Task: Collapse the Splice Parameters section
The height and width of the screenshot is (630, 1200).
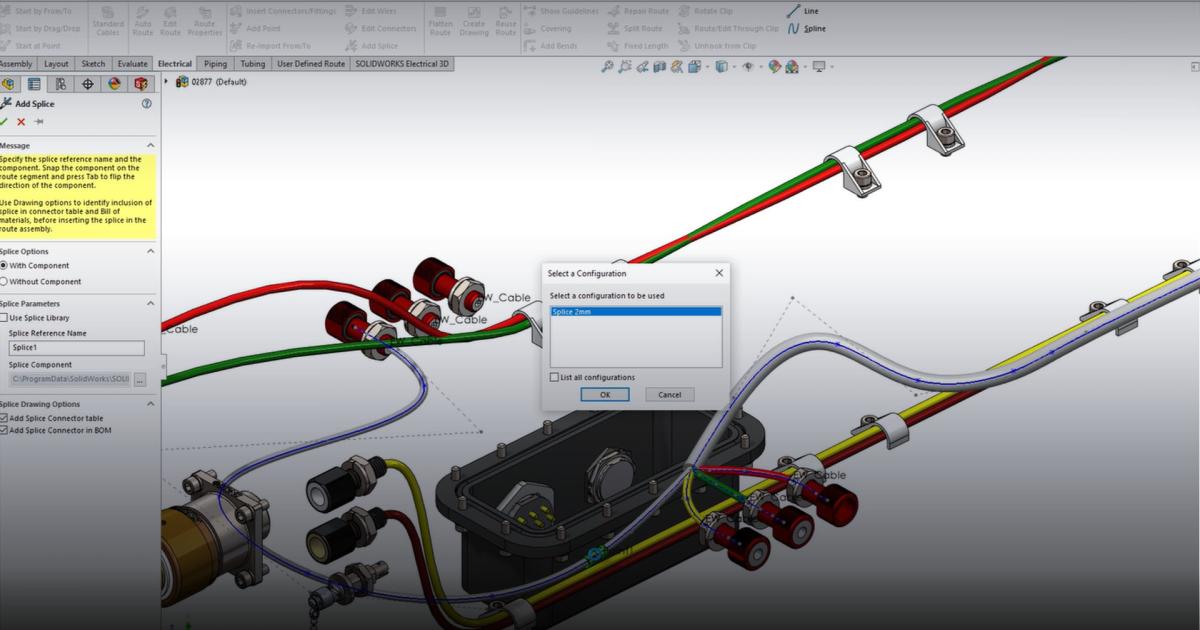Action: pos(148,303)
